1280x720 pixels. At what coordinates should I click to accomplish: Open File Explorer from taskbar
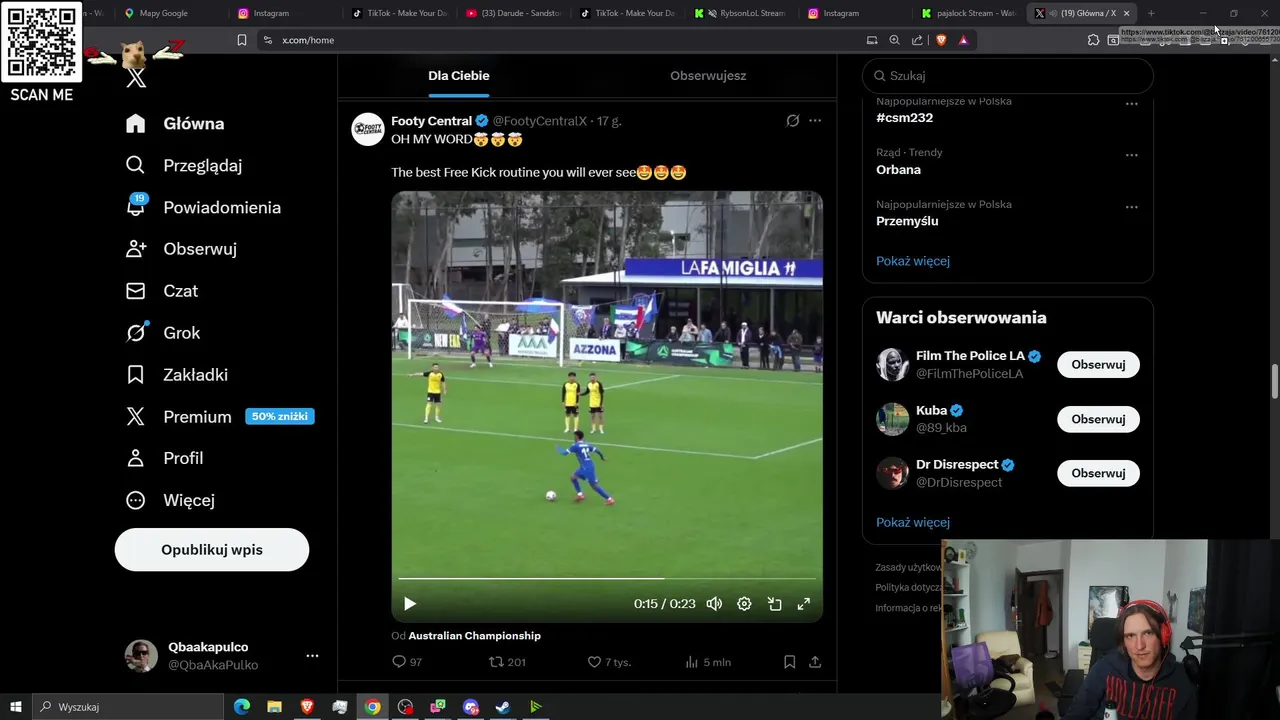(274, 707)
